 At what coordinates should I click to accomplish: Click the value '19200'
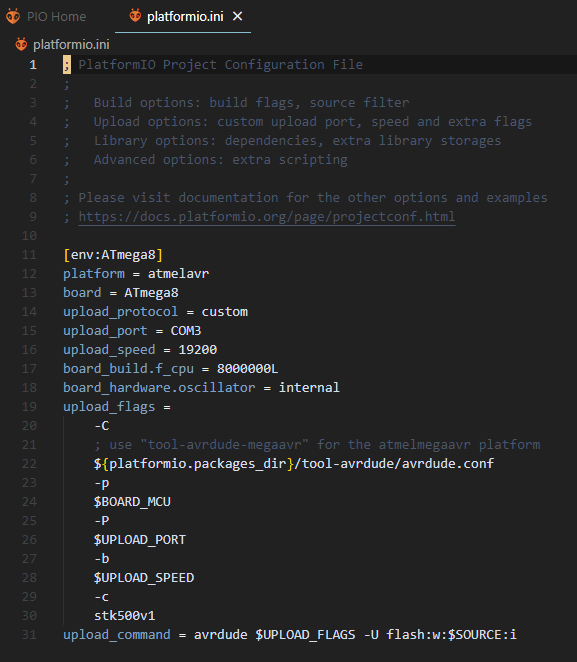coord(198,350)
